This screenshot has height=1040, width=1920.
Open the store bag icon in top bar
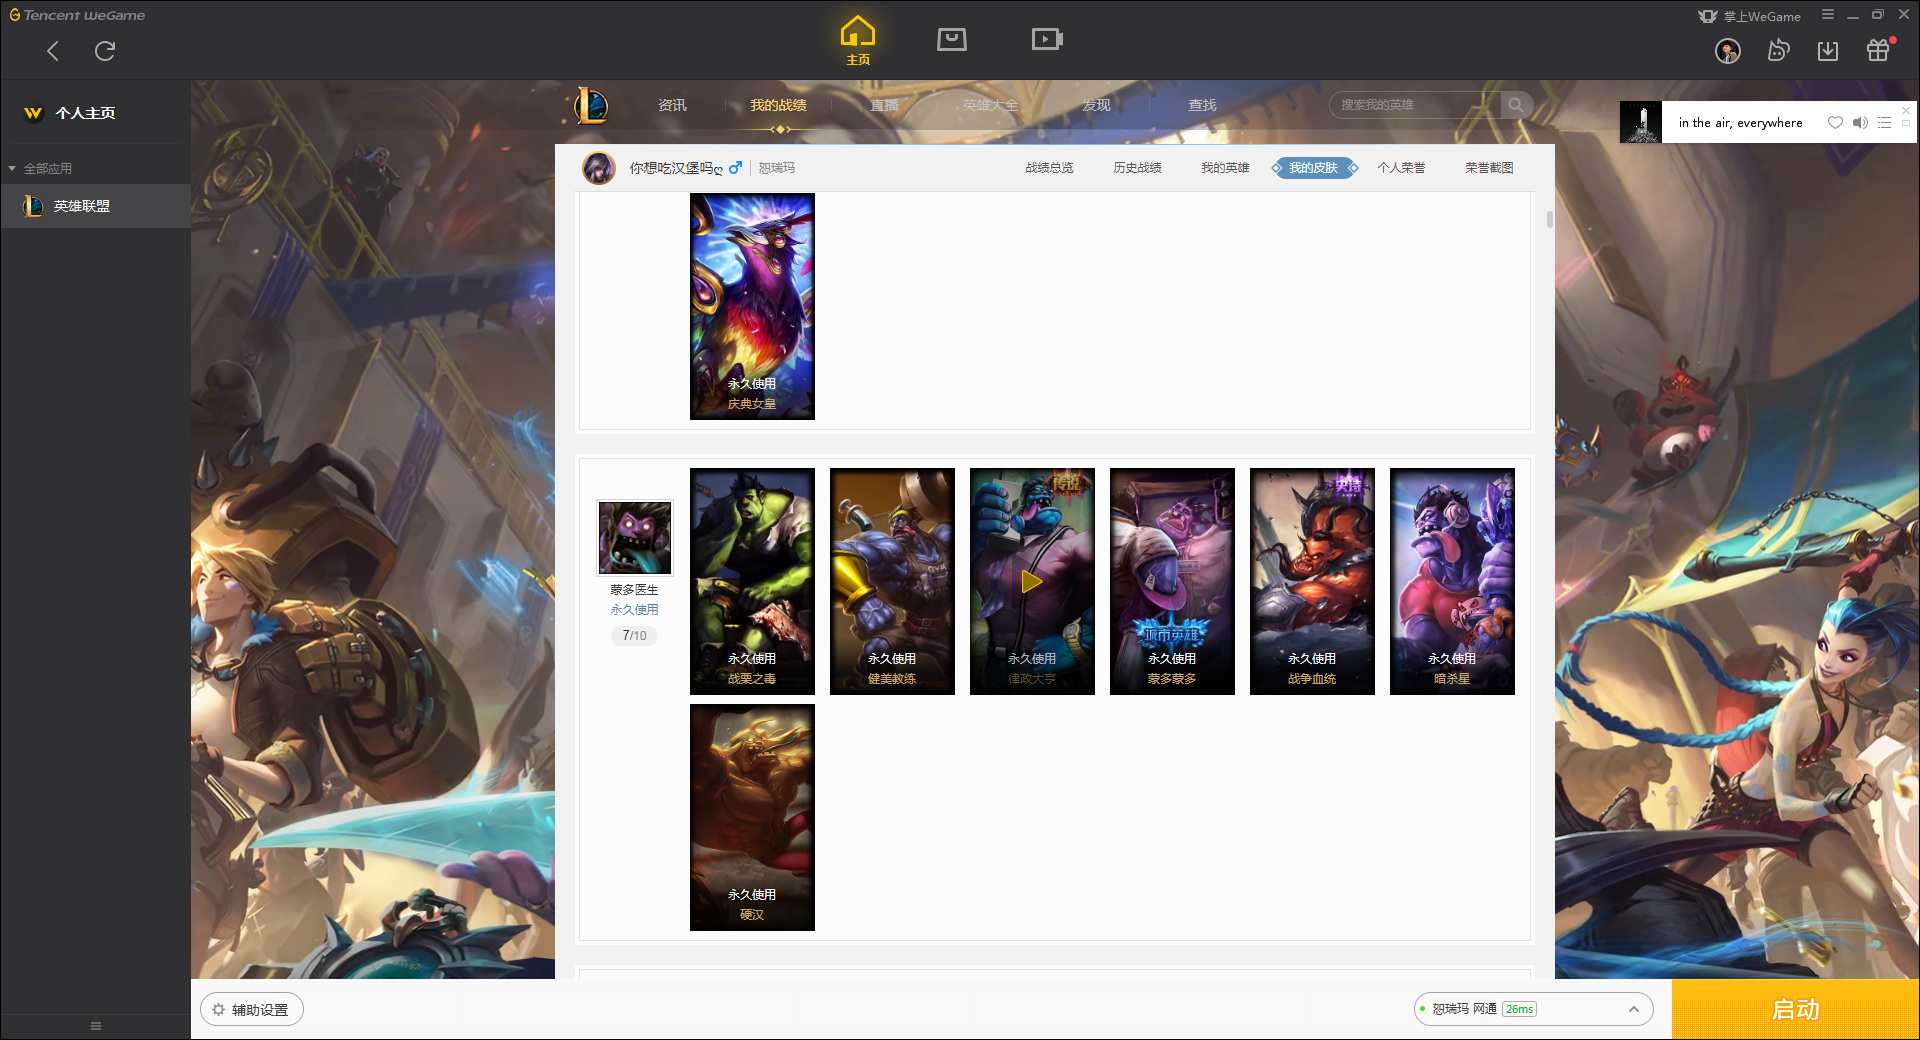coord(951,39)
